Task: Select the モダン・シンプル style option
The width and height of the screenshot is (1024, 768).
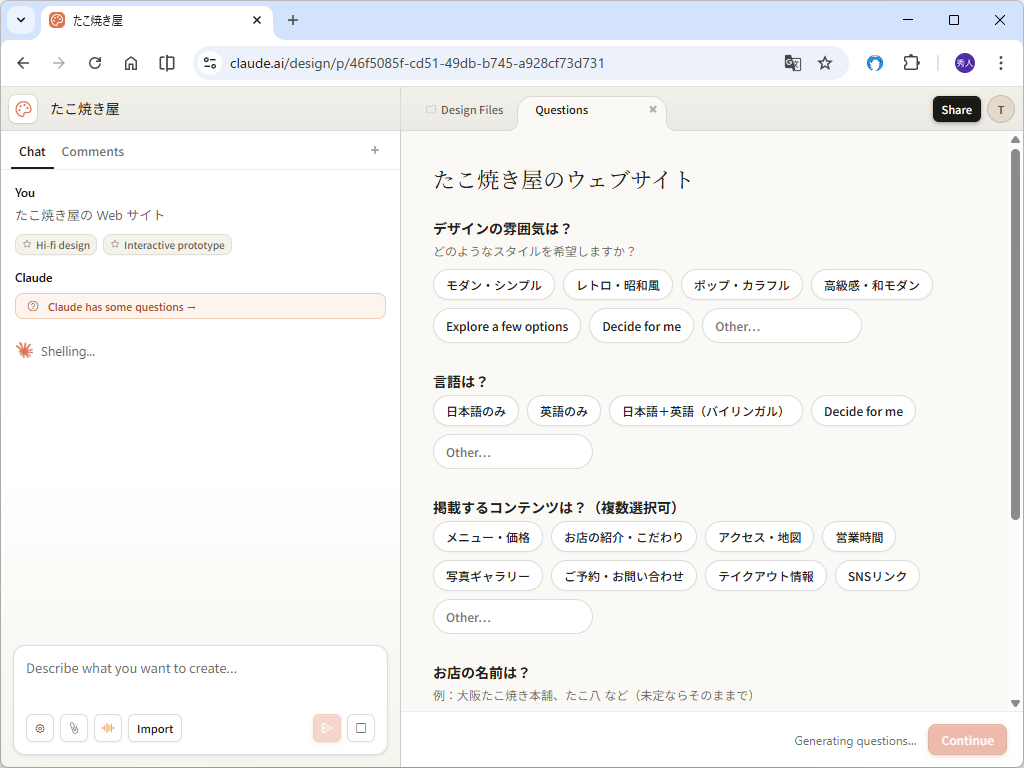Action: pos(493,284)
